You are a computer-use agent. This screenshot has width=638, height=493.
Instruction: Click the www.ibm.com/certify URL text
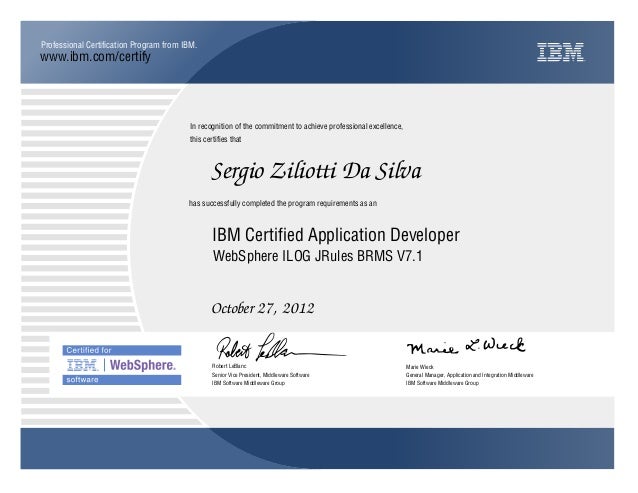coord(95,57)
